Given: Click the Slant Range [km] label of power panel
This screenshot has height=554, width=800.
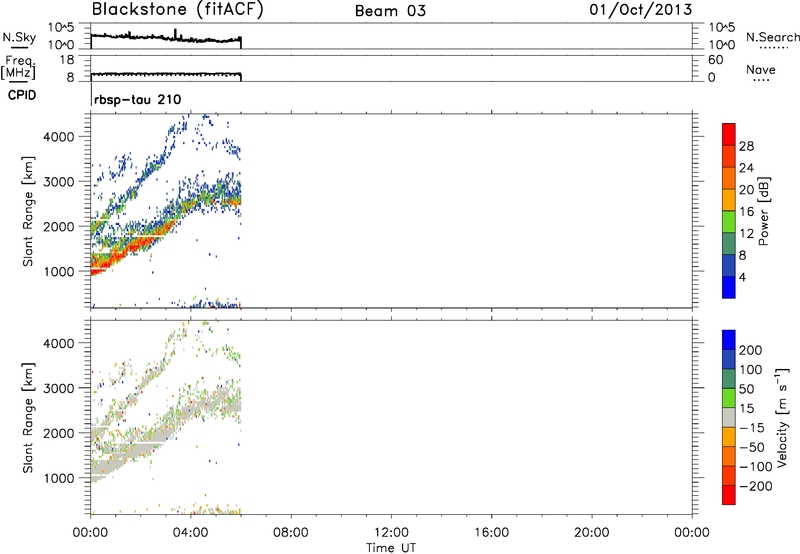Looking at the screenshot, I should click(x=28, y=211).
